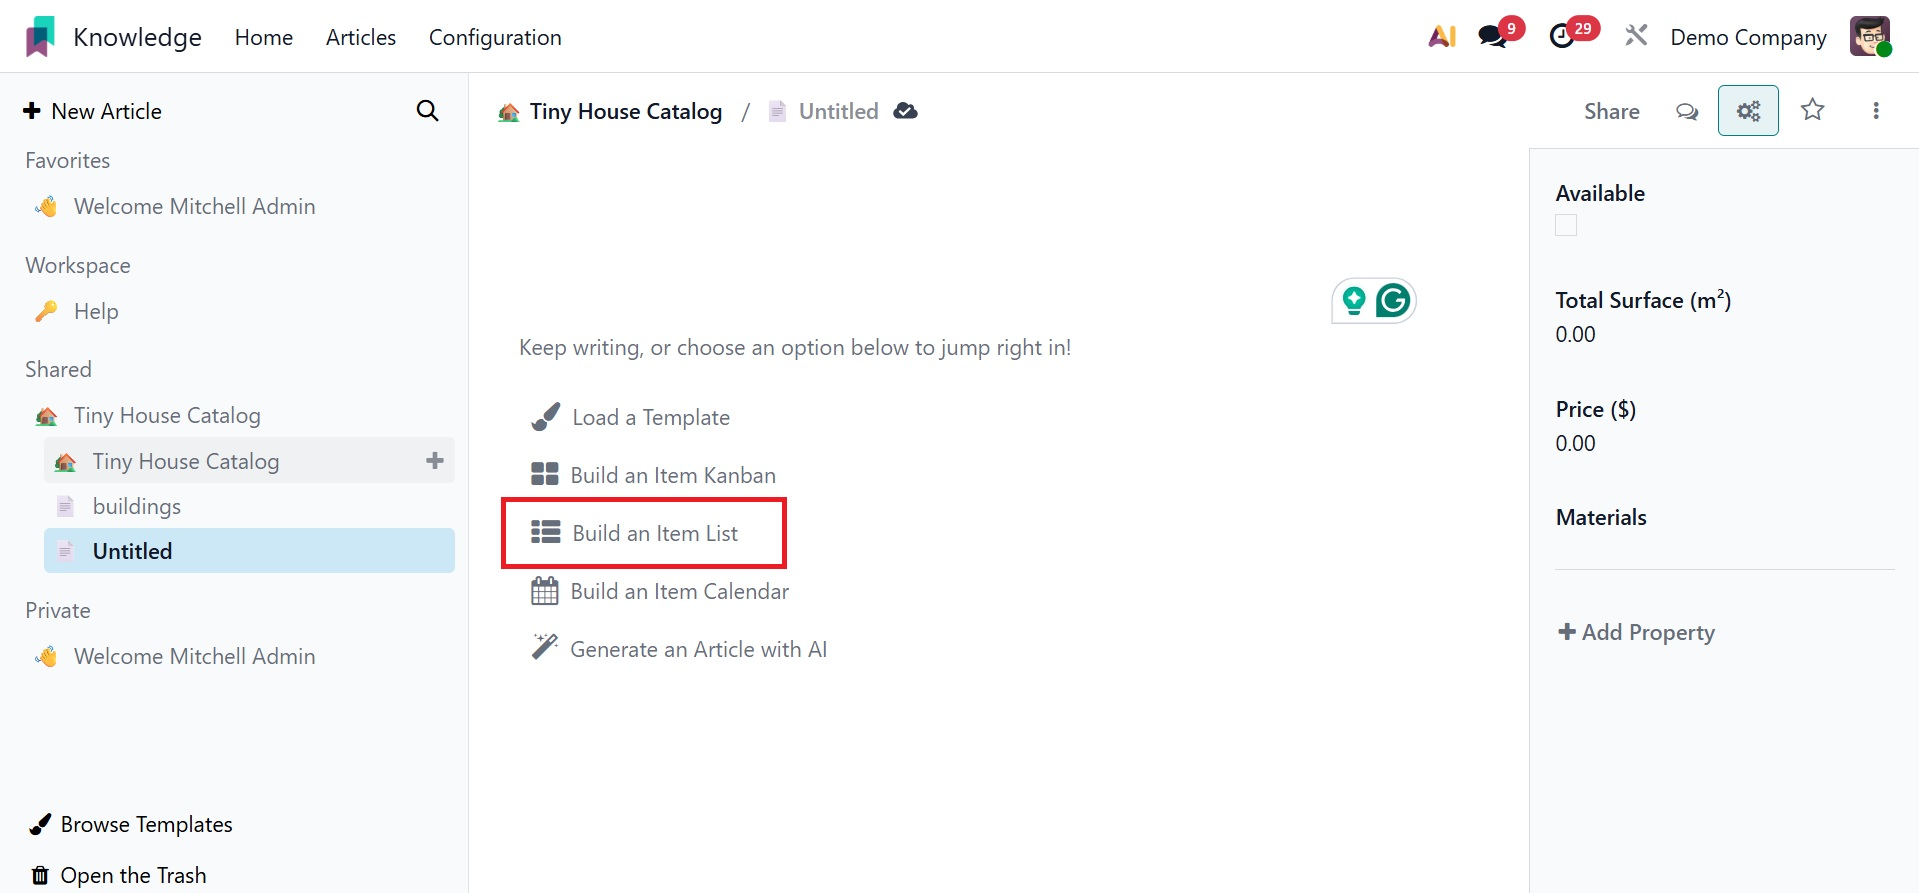The width and height of the screenshot is (1919, 893).
Task: Open the Configuration menu
Action: 495,37
